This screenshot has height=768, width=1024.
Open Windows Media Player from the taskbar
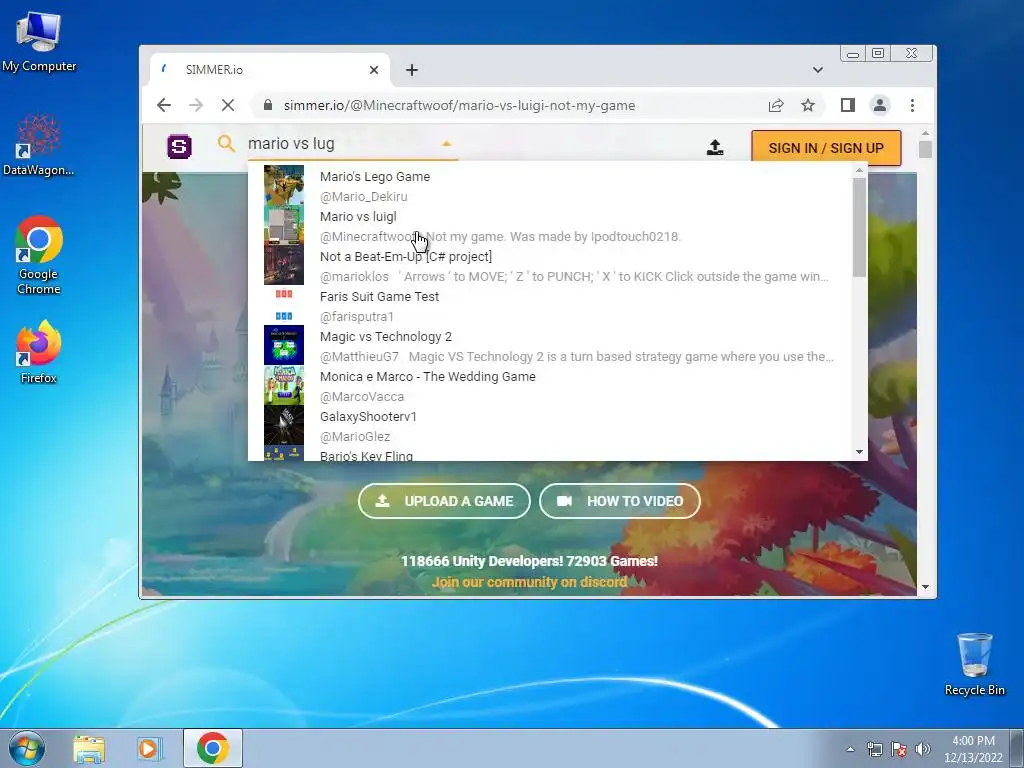(x=150, y=748)
